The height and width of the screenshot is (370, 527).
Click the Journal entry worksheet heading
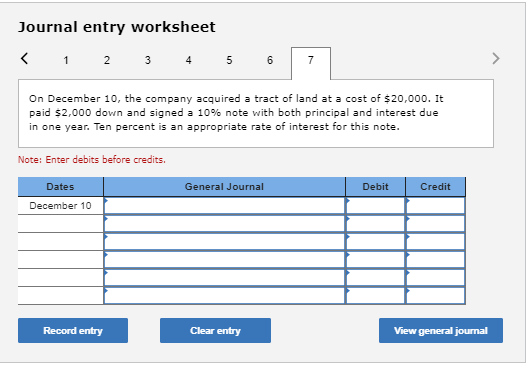(117, 27)
